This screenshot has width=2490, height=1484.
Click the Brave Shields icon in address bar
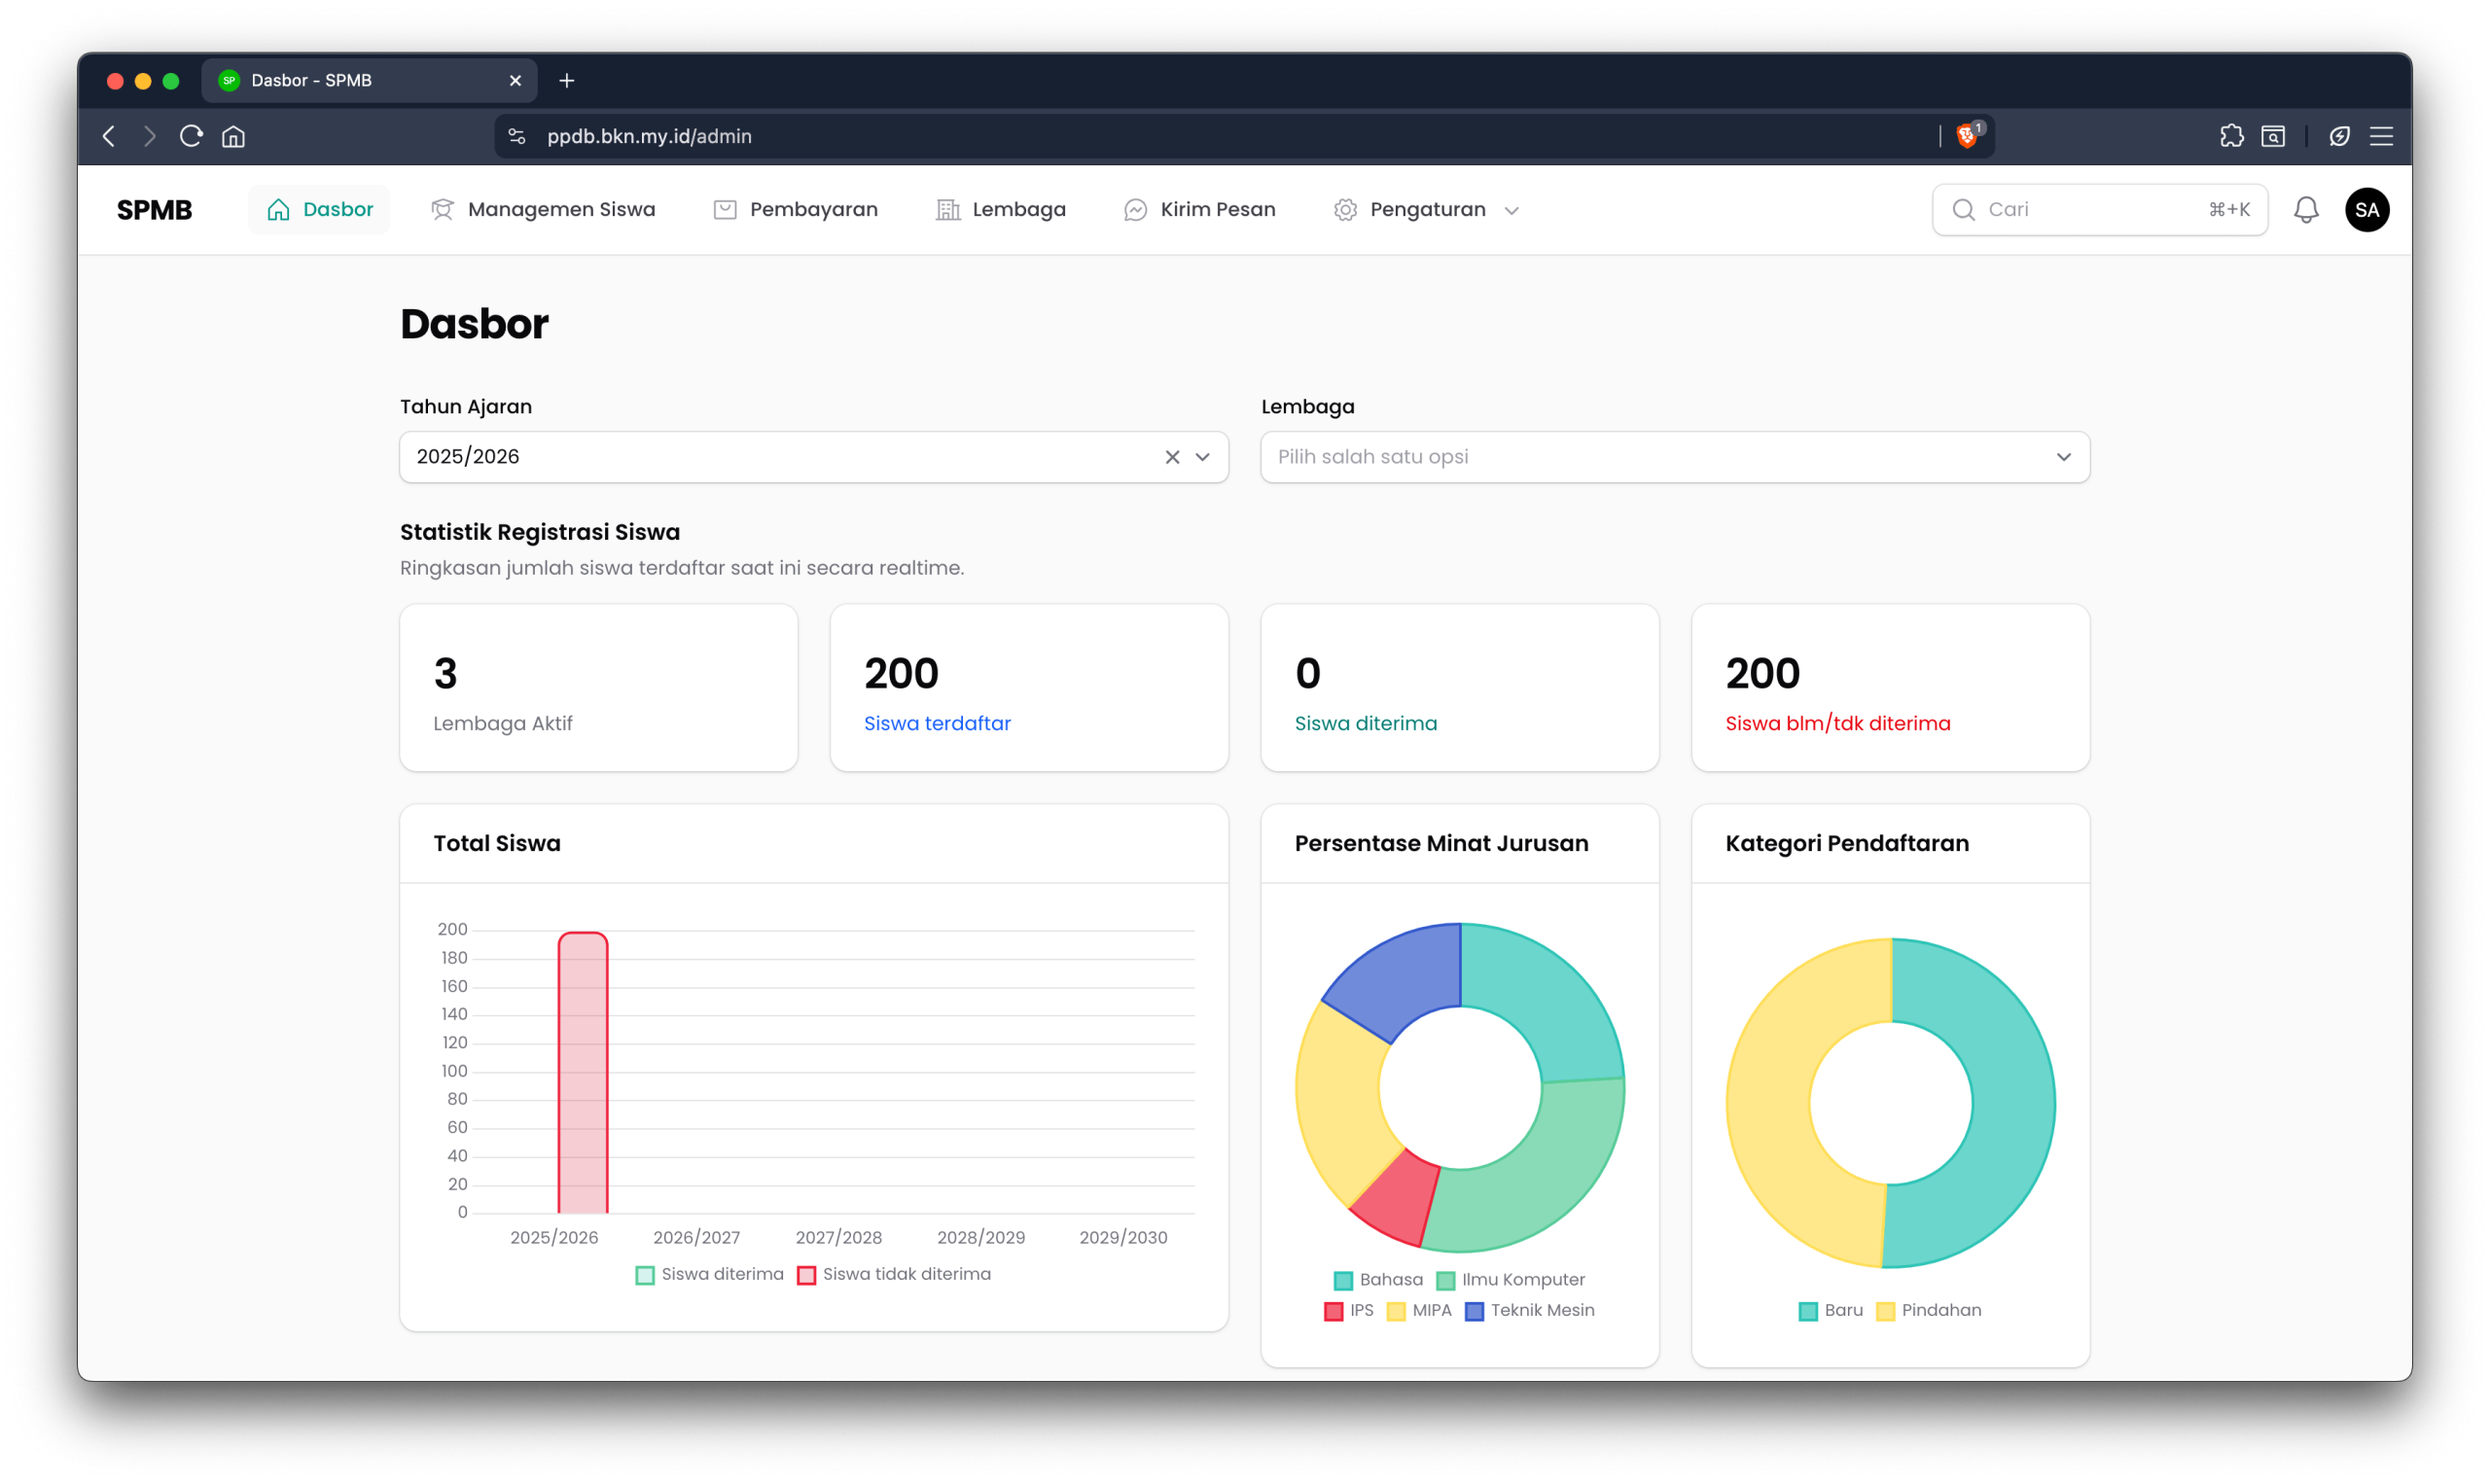click(1967, 136)
